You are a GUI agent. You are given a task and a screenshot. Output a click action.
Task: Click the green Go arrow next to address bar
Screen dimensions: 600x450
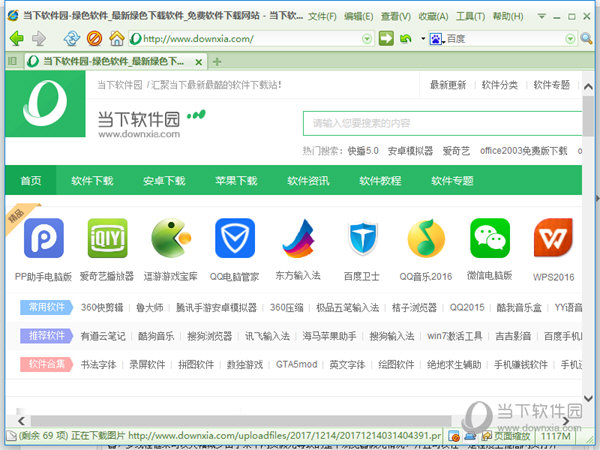[x=386, y=39]
